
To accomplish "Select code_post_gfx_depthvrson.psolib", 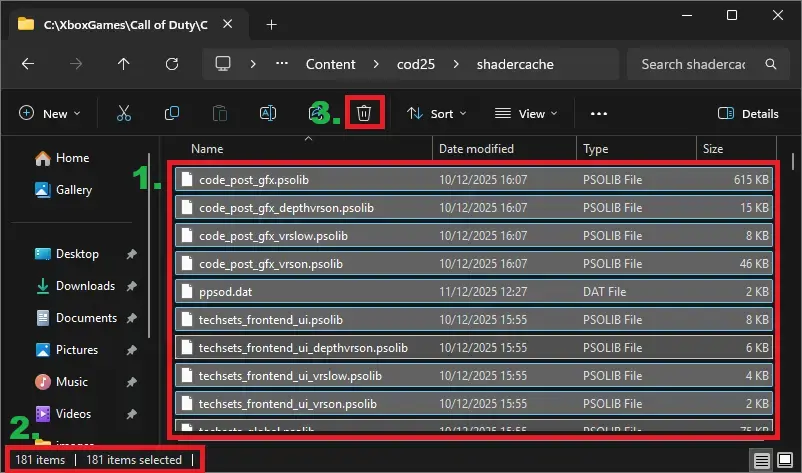I will [474, 208].
